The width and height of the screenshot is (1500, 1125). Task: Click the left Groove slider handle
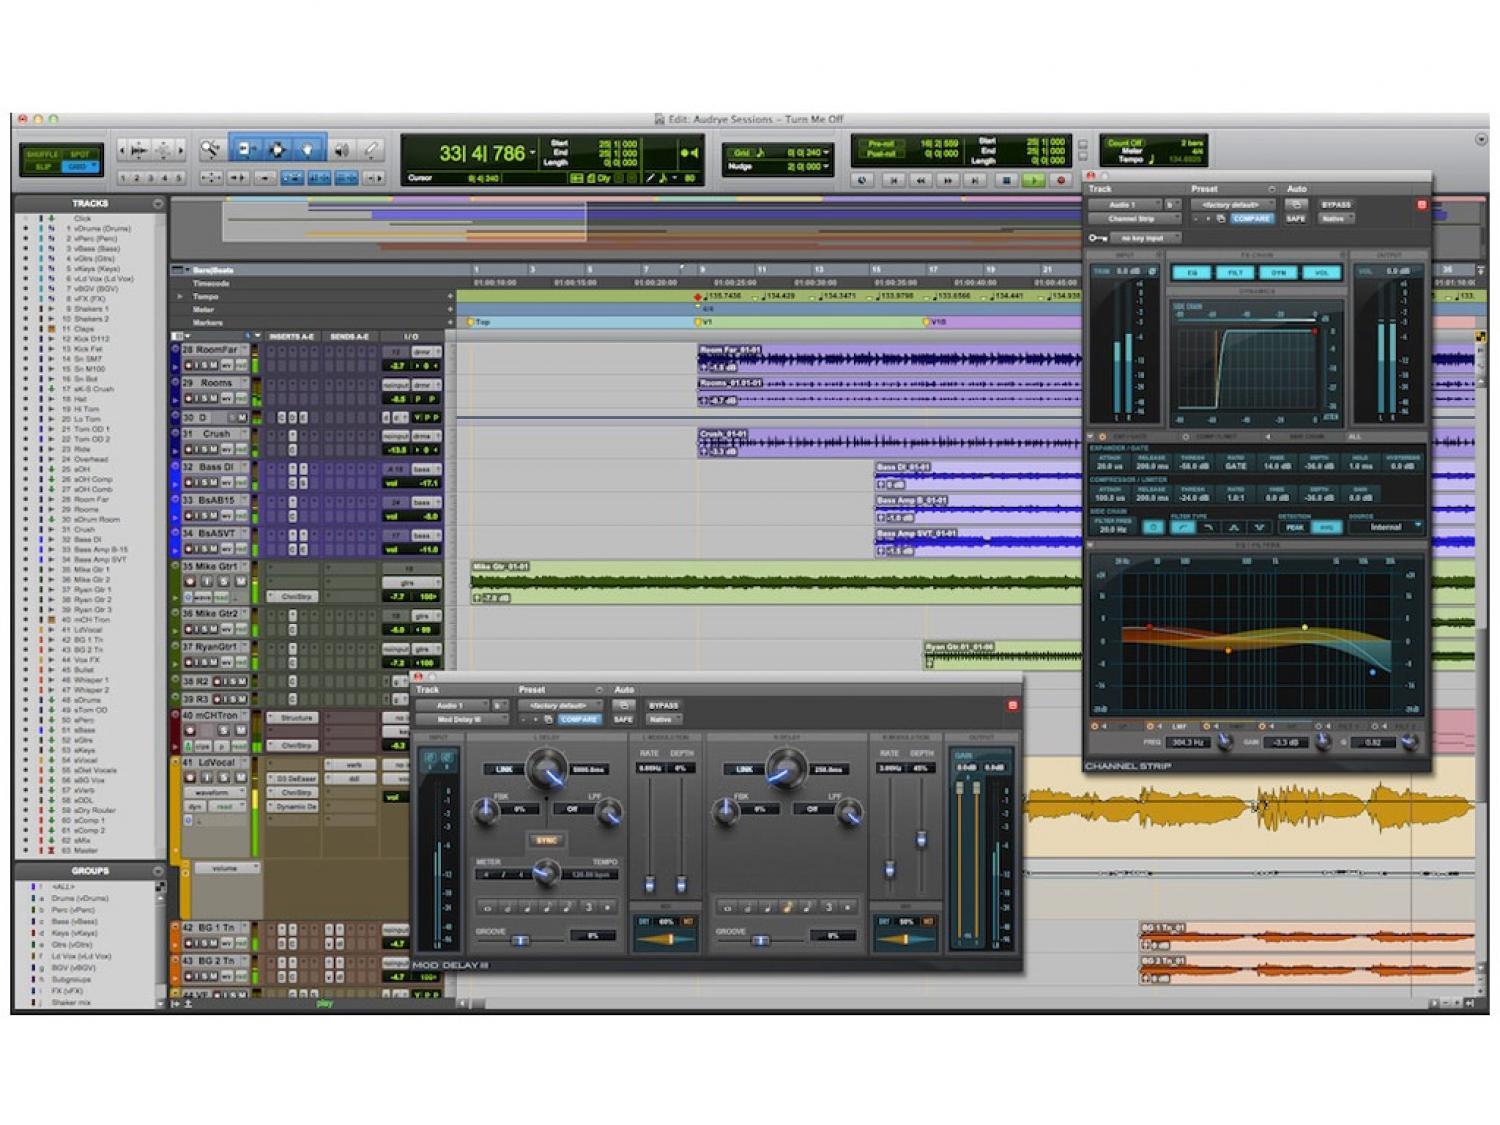coord(520,940)
